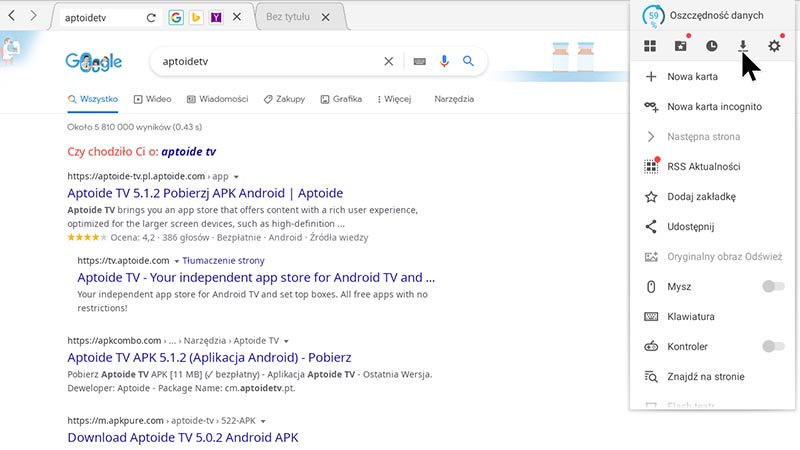Close the aptoidetv tab

(x=237, y=17)
